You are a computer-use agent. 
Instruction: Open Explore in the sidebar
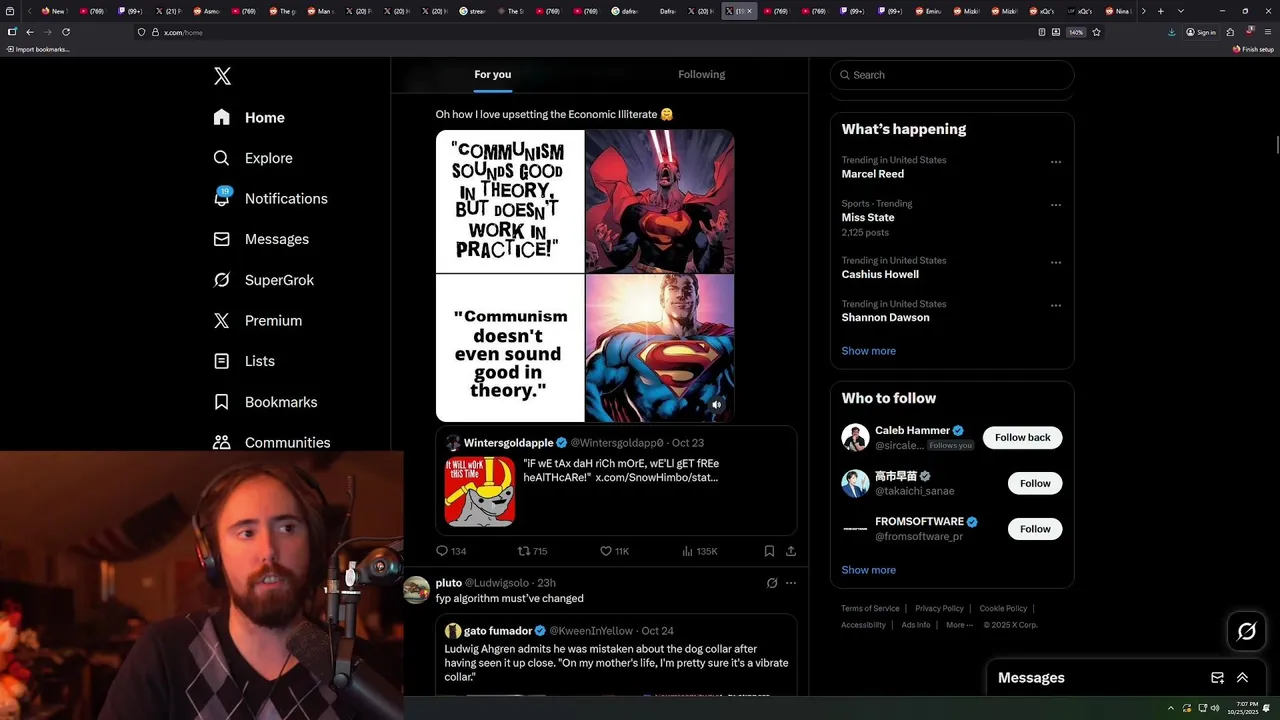click(253, 158)
